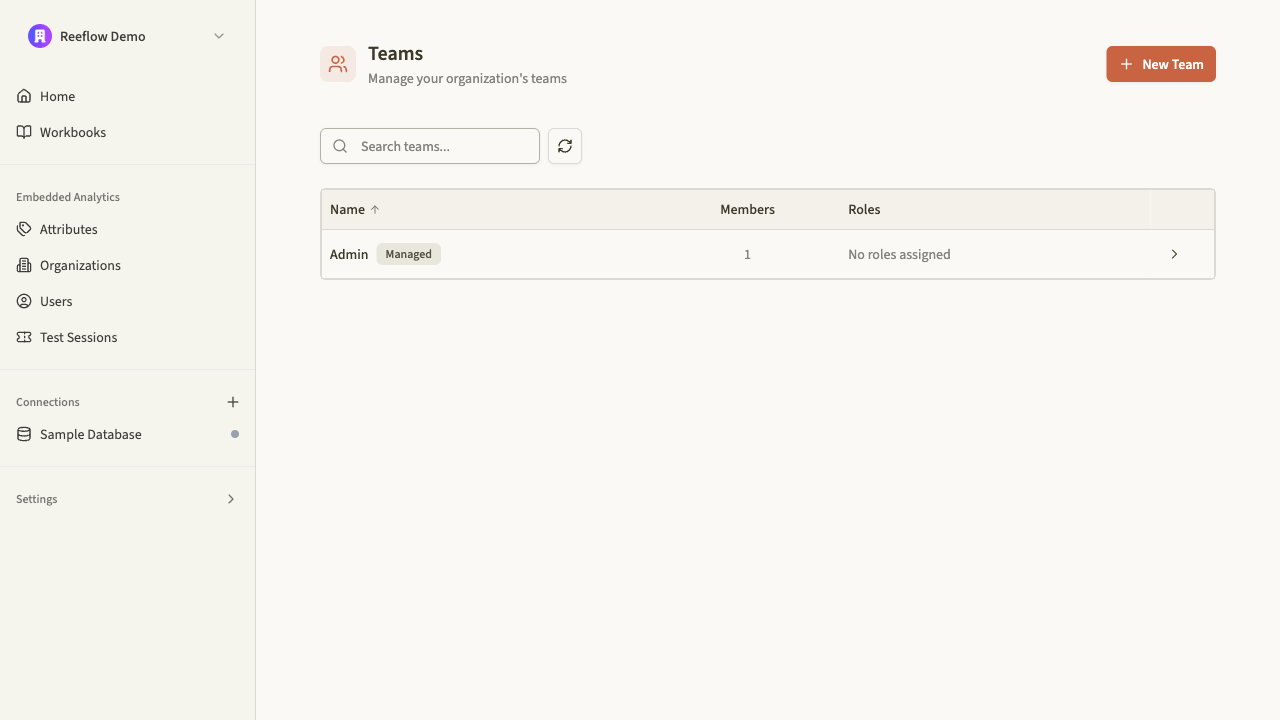Add a new connection with plus icon
Screen dimensions: 1280x720
tap(232, 402)
